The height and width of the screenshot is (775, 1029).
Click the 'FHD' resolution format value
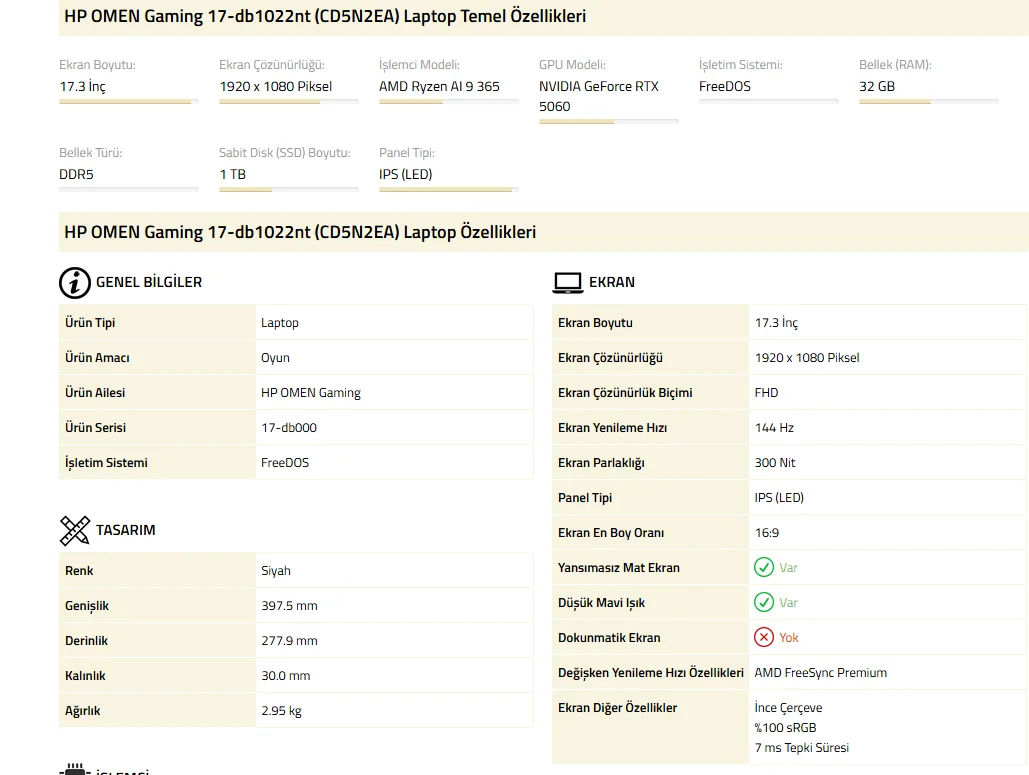(766, 393)
